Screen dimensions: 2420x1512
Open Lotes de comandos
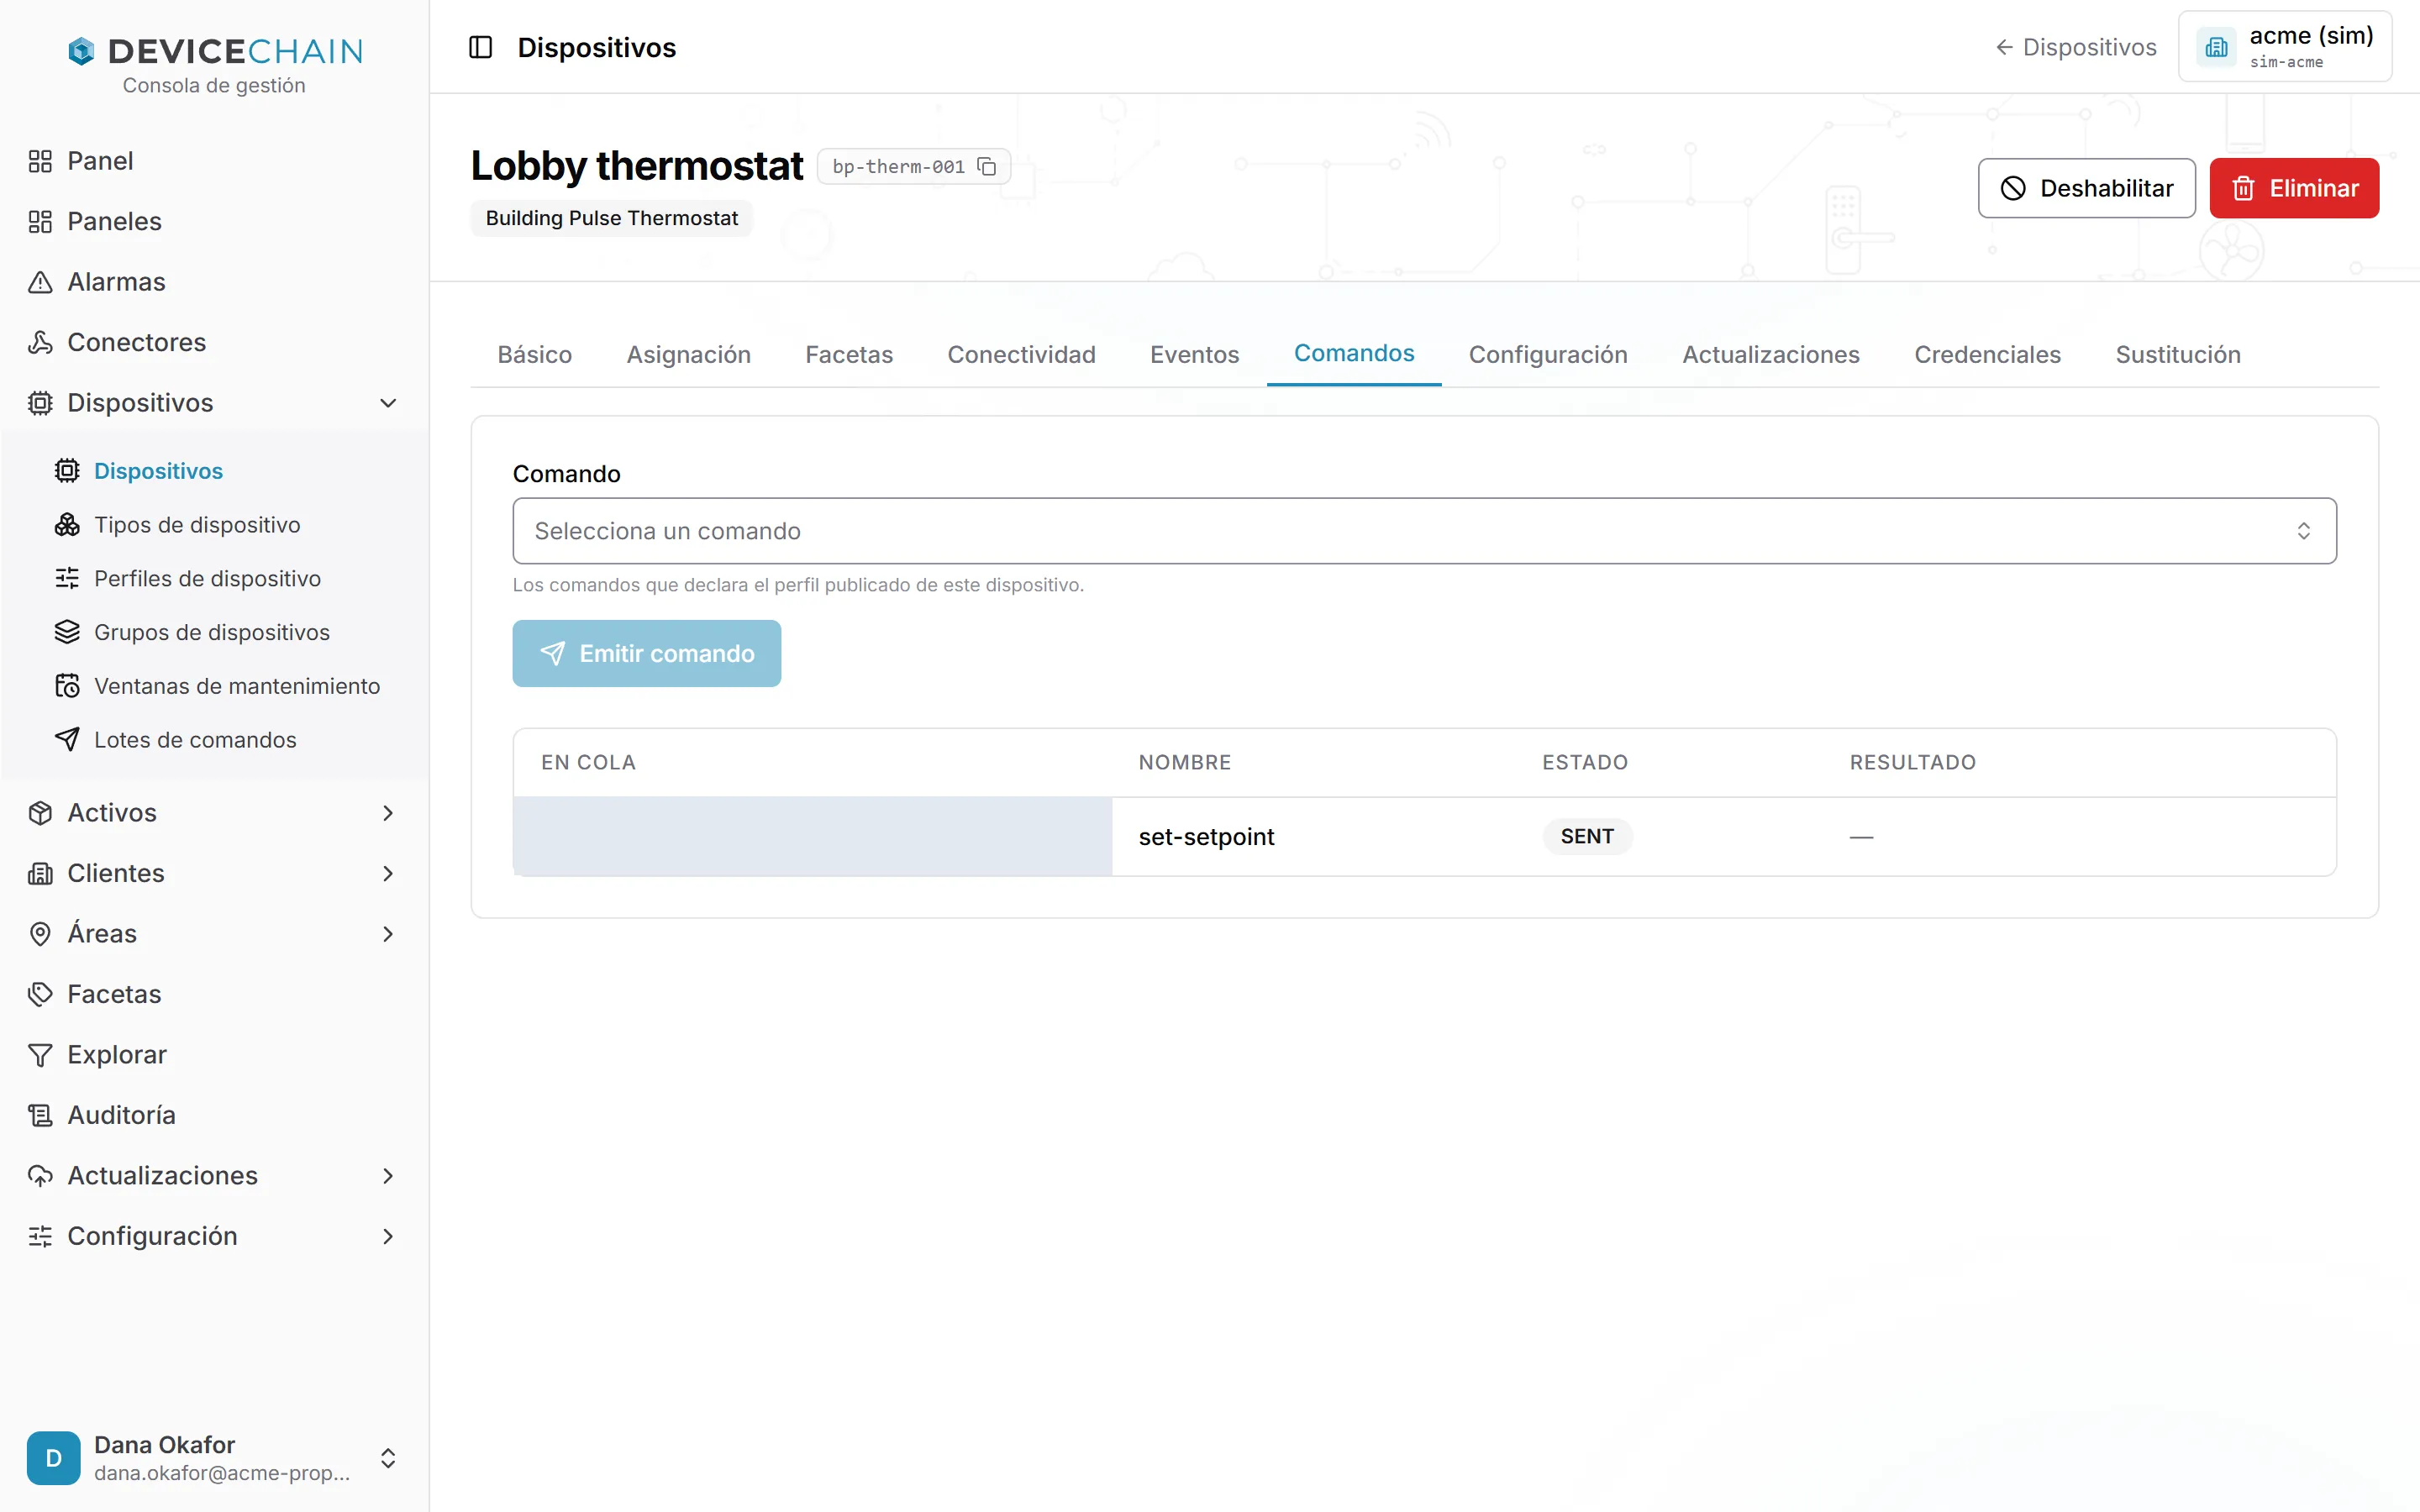click(228, 740)
